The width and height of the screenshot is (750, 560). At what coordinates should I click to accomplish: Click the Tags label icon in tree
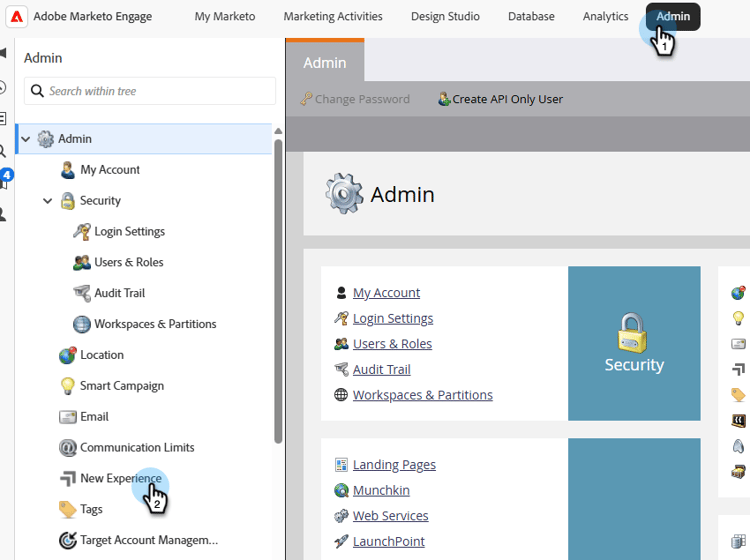(67, 509)
